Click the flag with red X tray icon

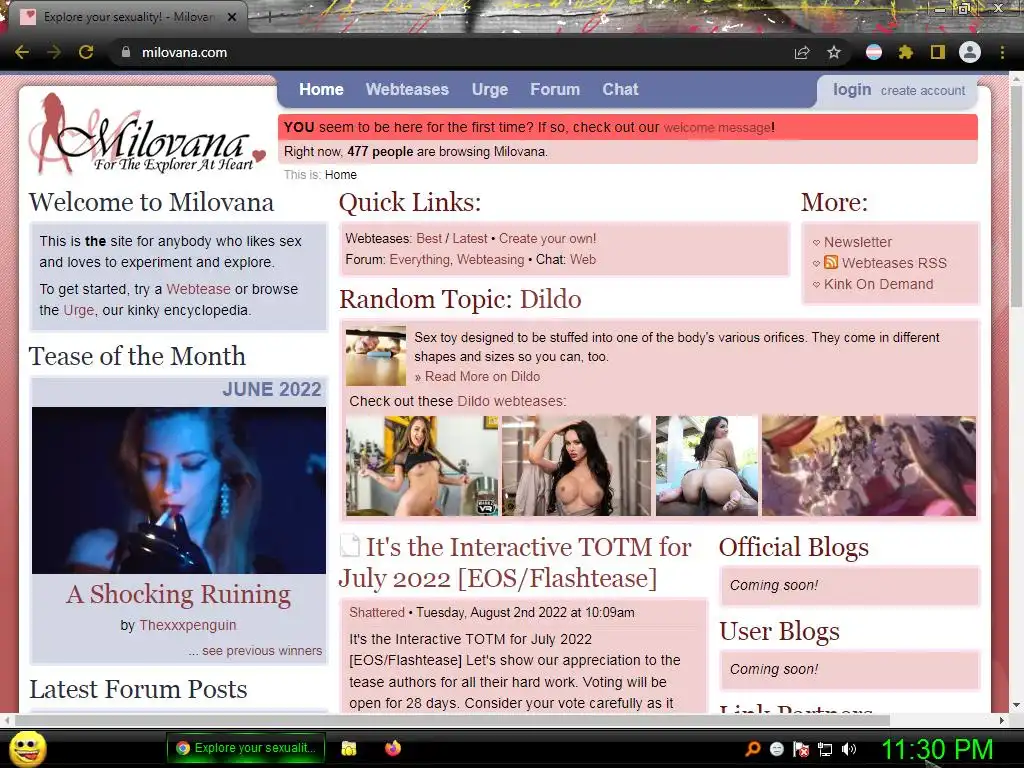(801, 749)
